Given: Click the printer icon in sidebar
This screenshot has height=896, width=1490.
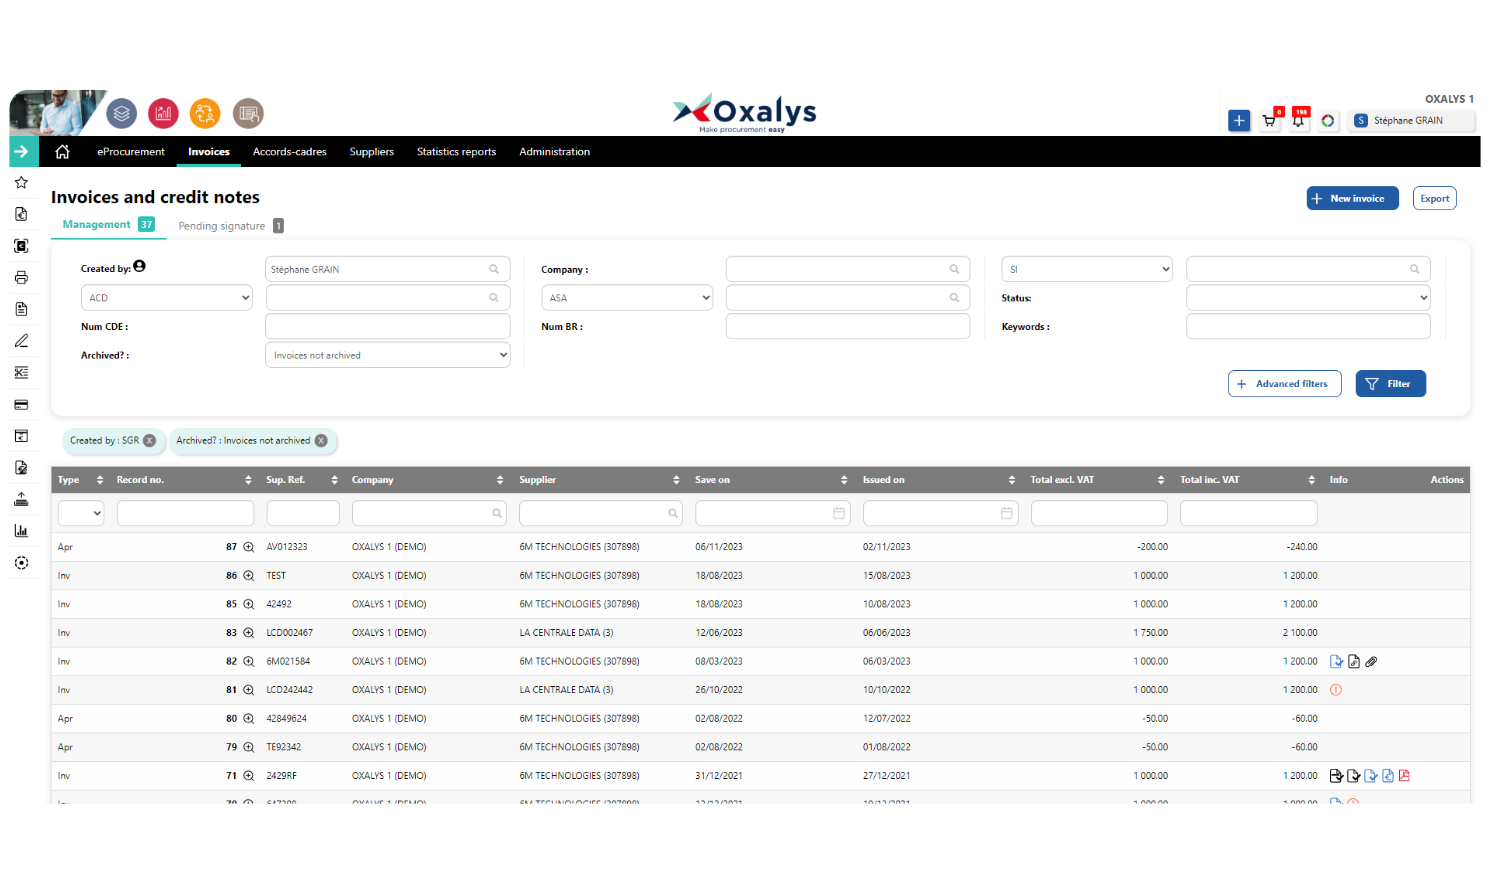Looking at the screenshot, I should pyautogui.click(x=21, y=277).
